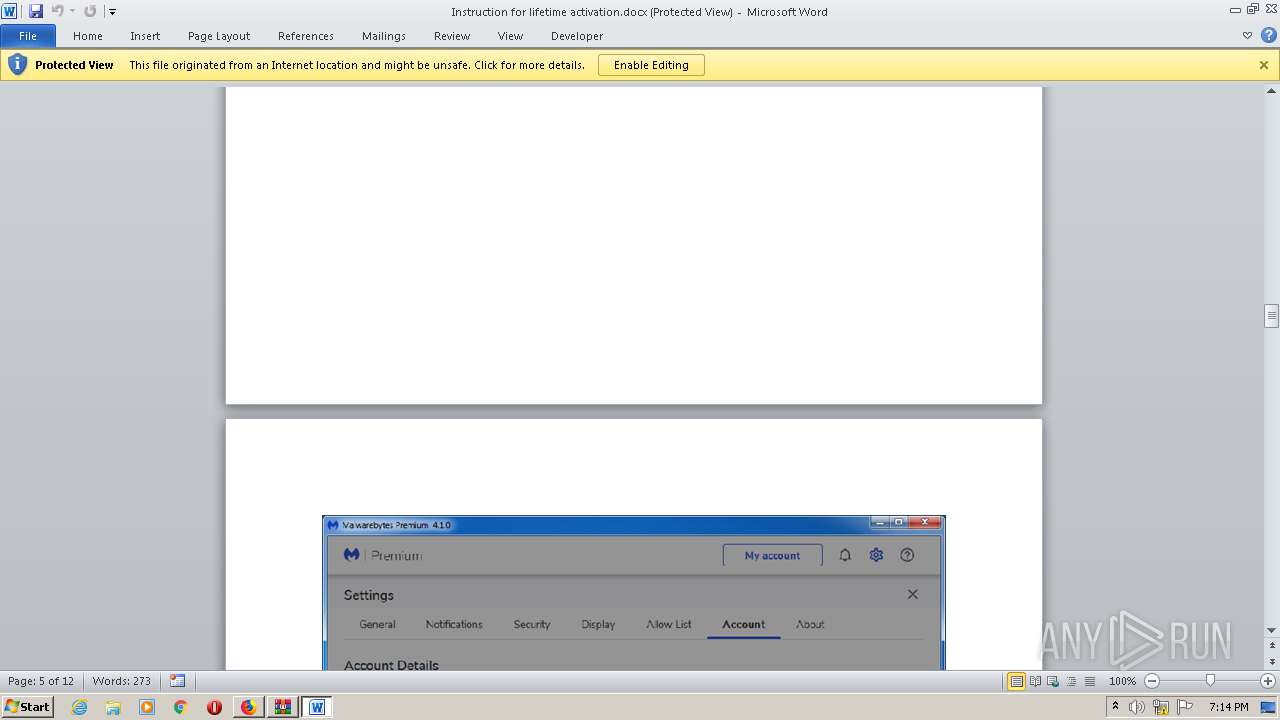The image size is (1280, 720).
Task: Click the volume speaker tray icon
Action: (x=1137, y=707)
